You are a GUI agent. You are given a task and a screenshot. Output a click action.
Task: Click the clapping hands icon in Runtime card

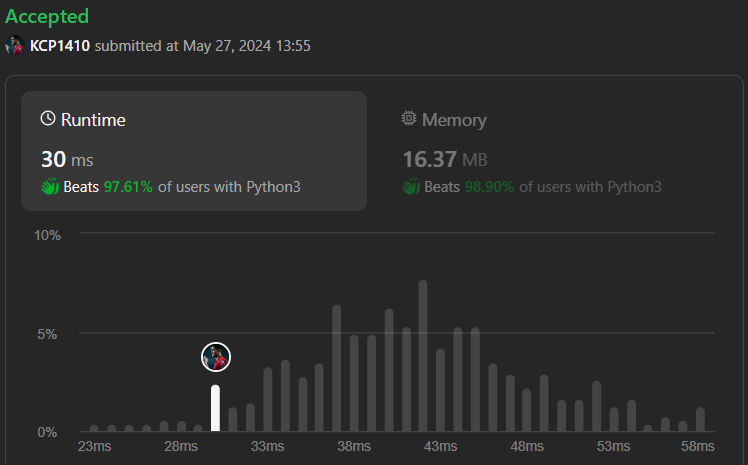48,187
